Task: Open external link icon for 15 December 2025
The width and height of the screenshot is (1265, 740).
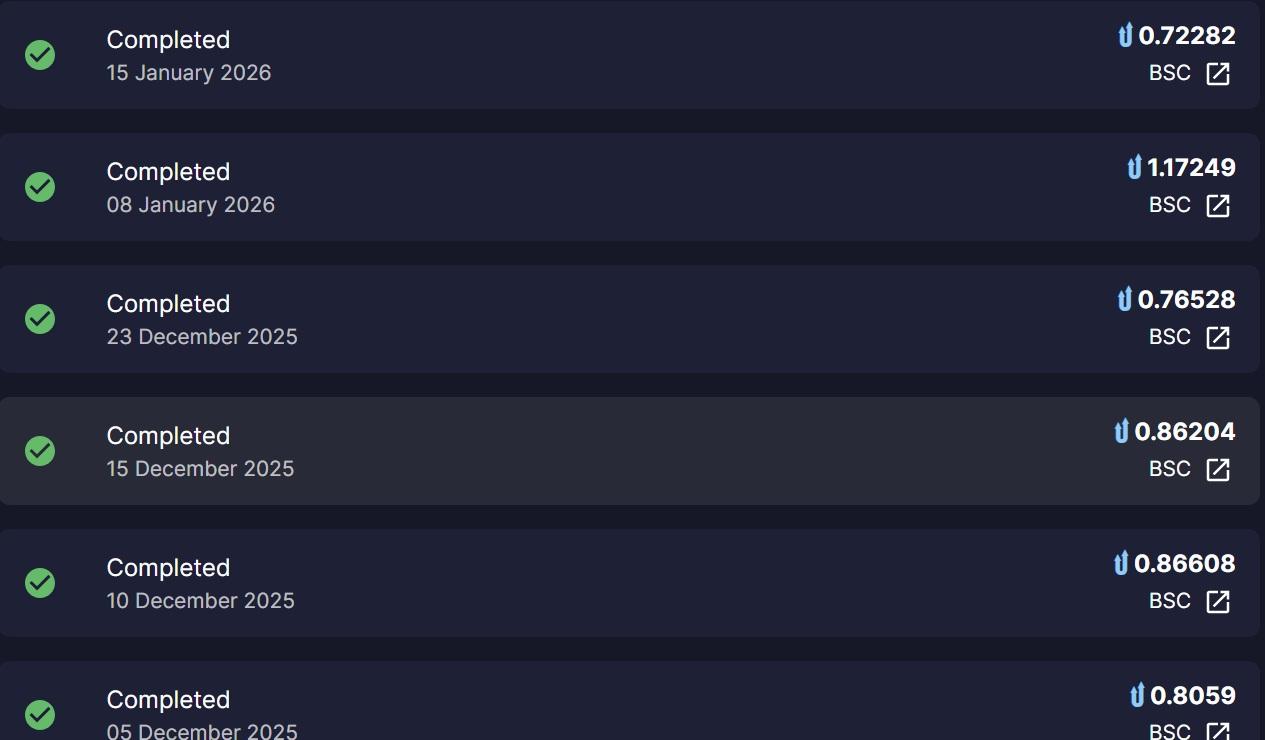Action: 1218,470
